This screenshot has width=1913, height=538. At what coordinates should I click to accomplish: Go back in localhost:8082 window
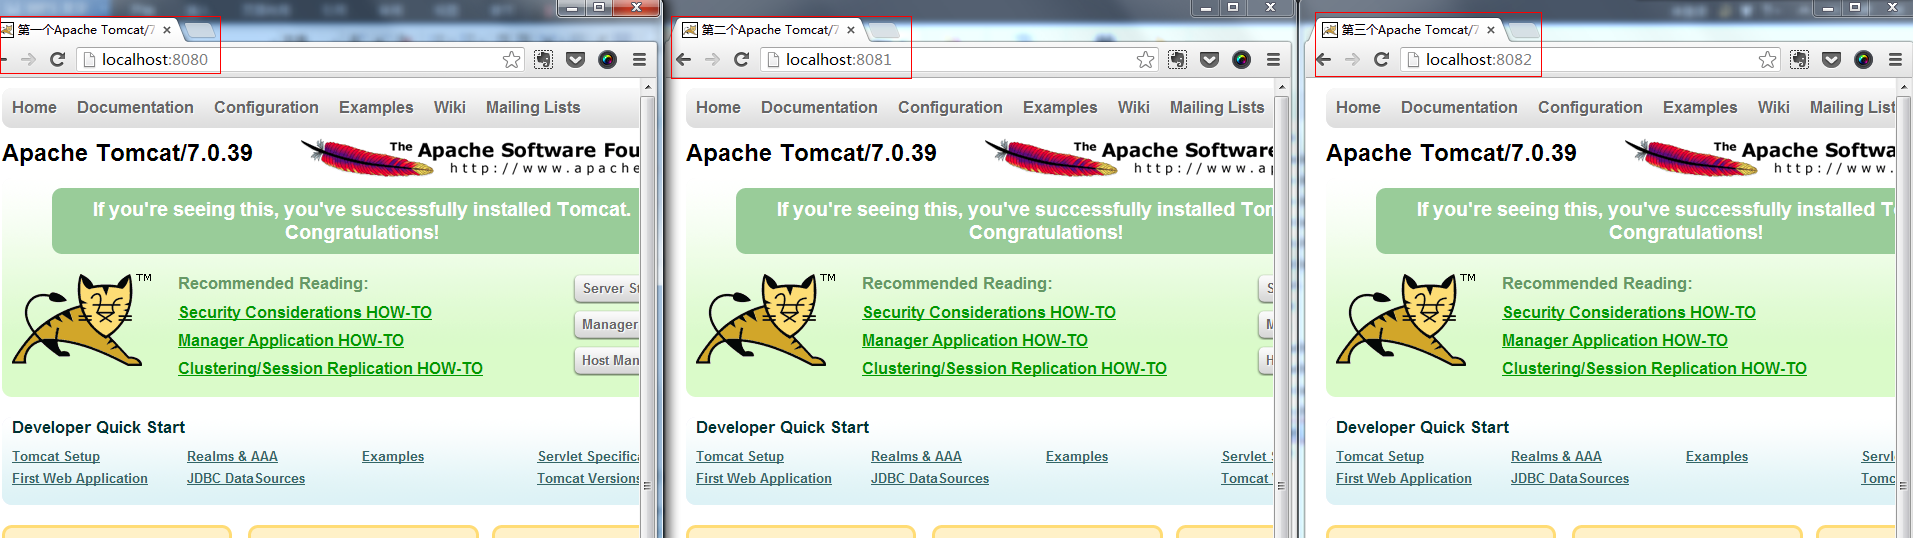click(1324, 59)
